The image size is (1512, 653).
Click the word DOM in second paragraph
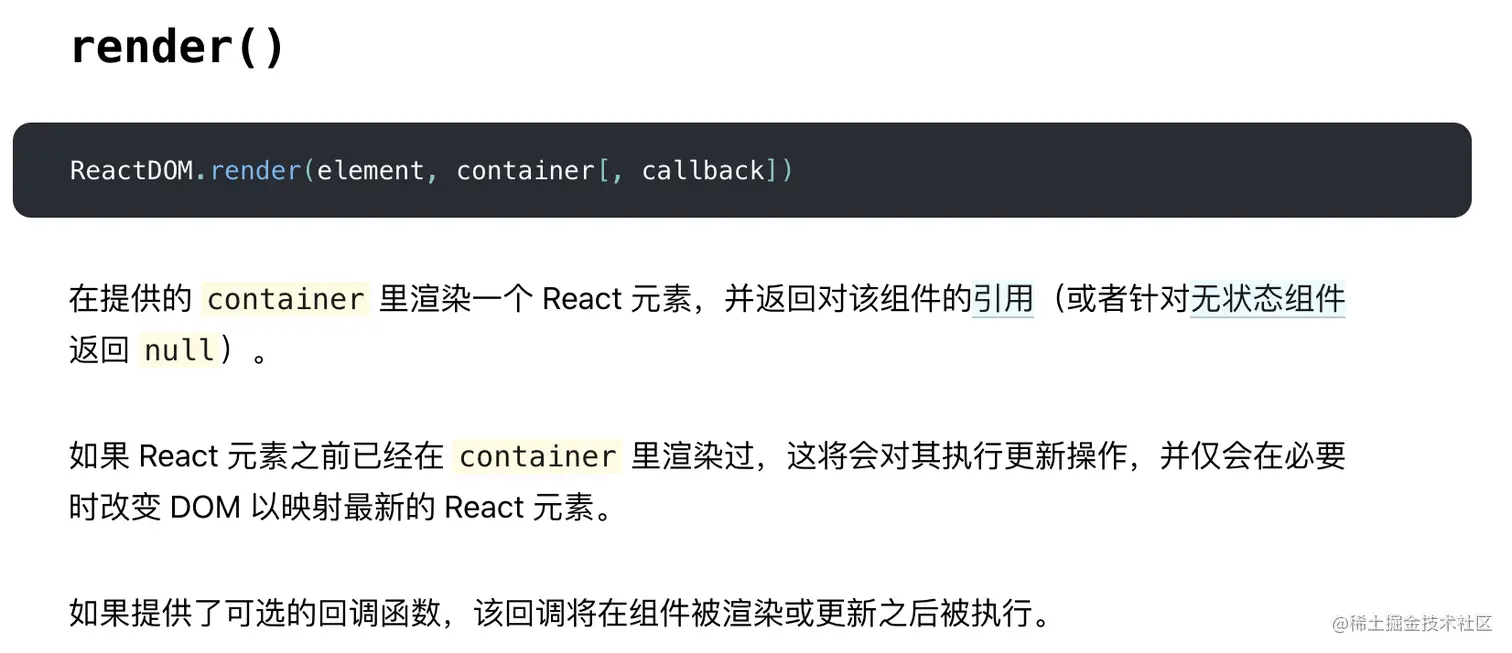205,507
